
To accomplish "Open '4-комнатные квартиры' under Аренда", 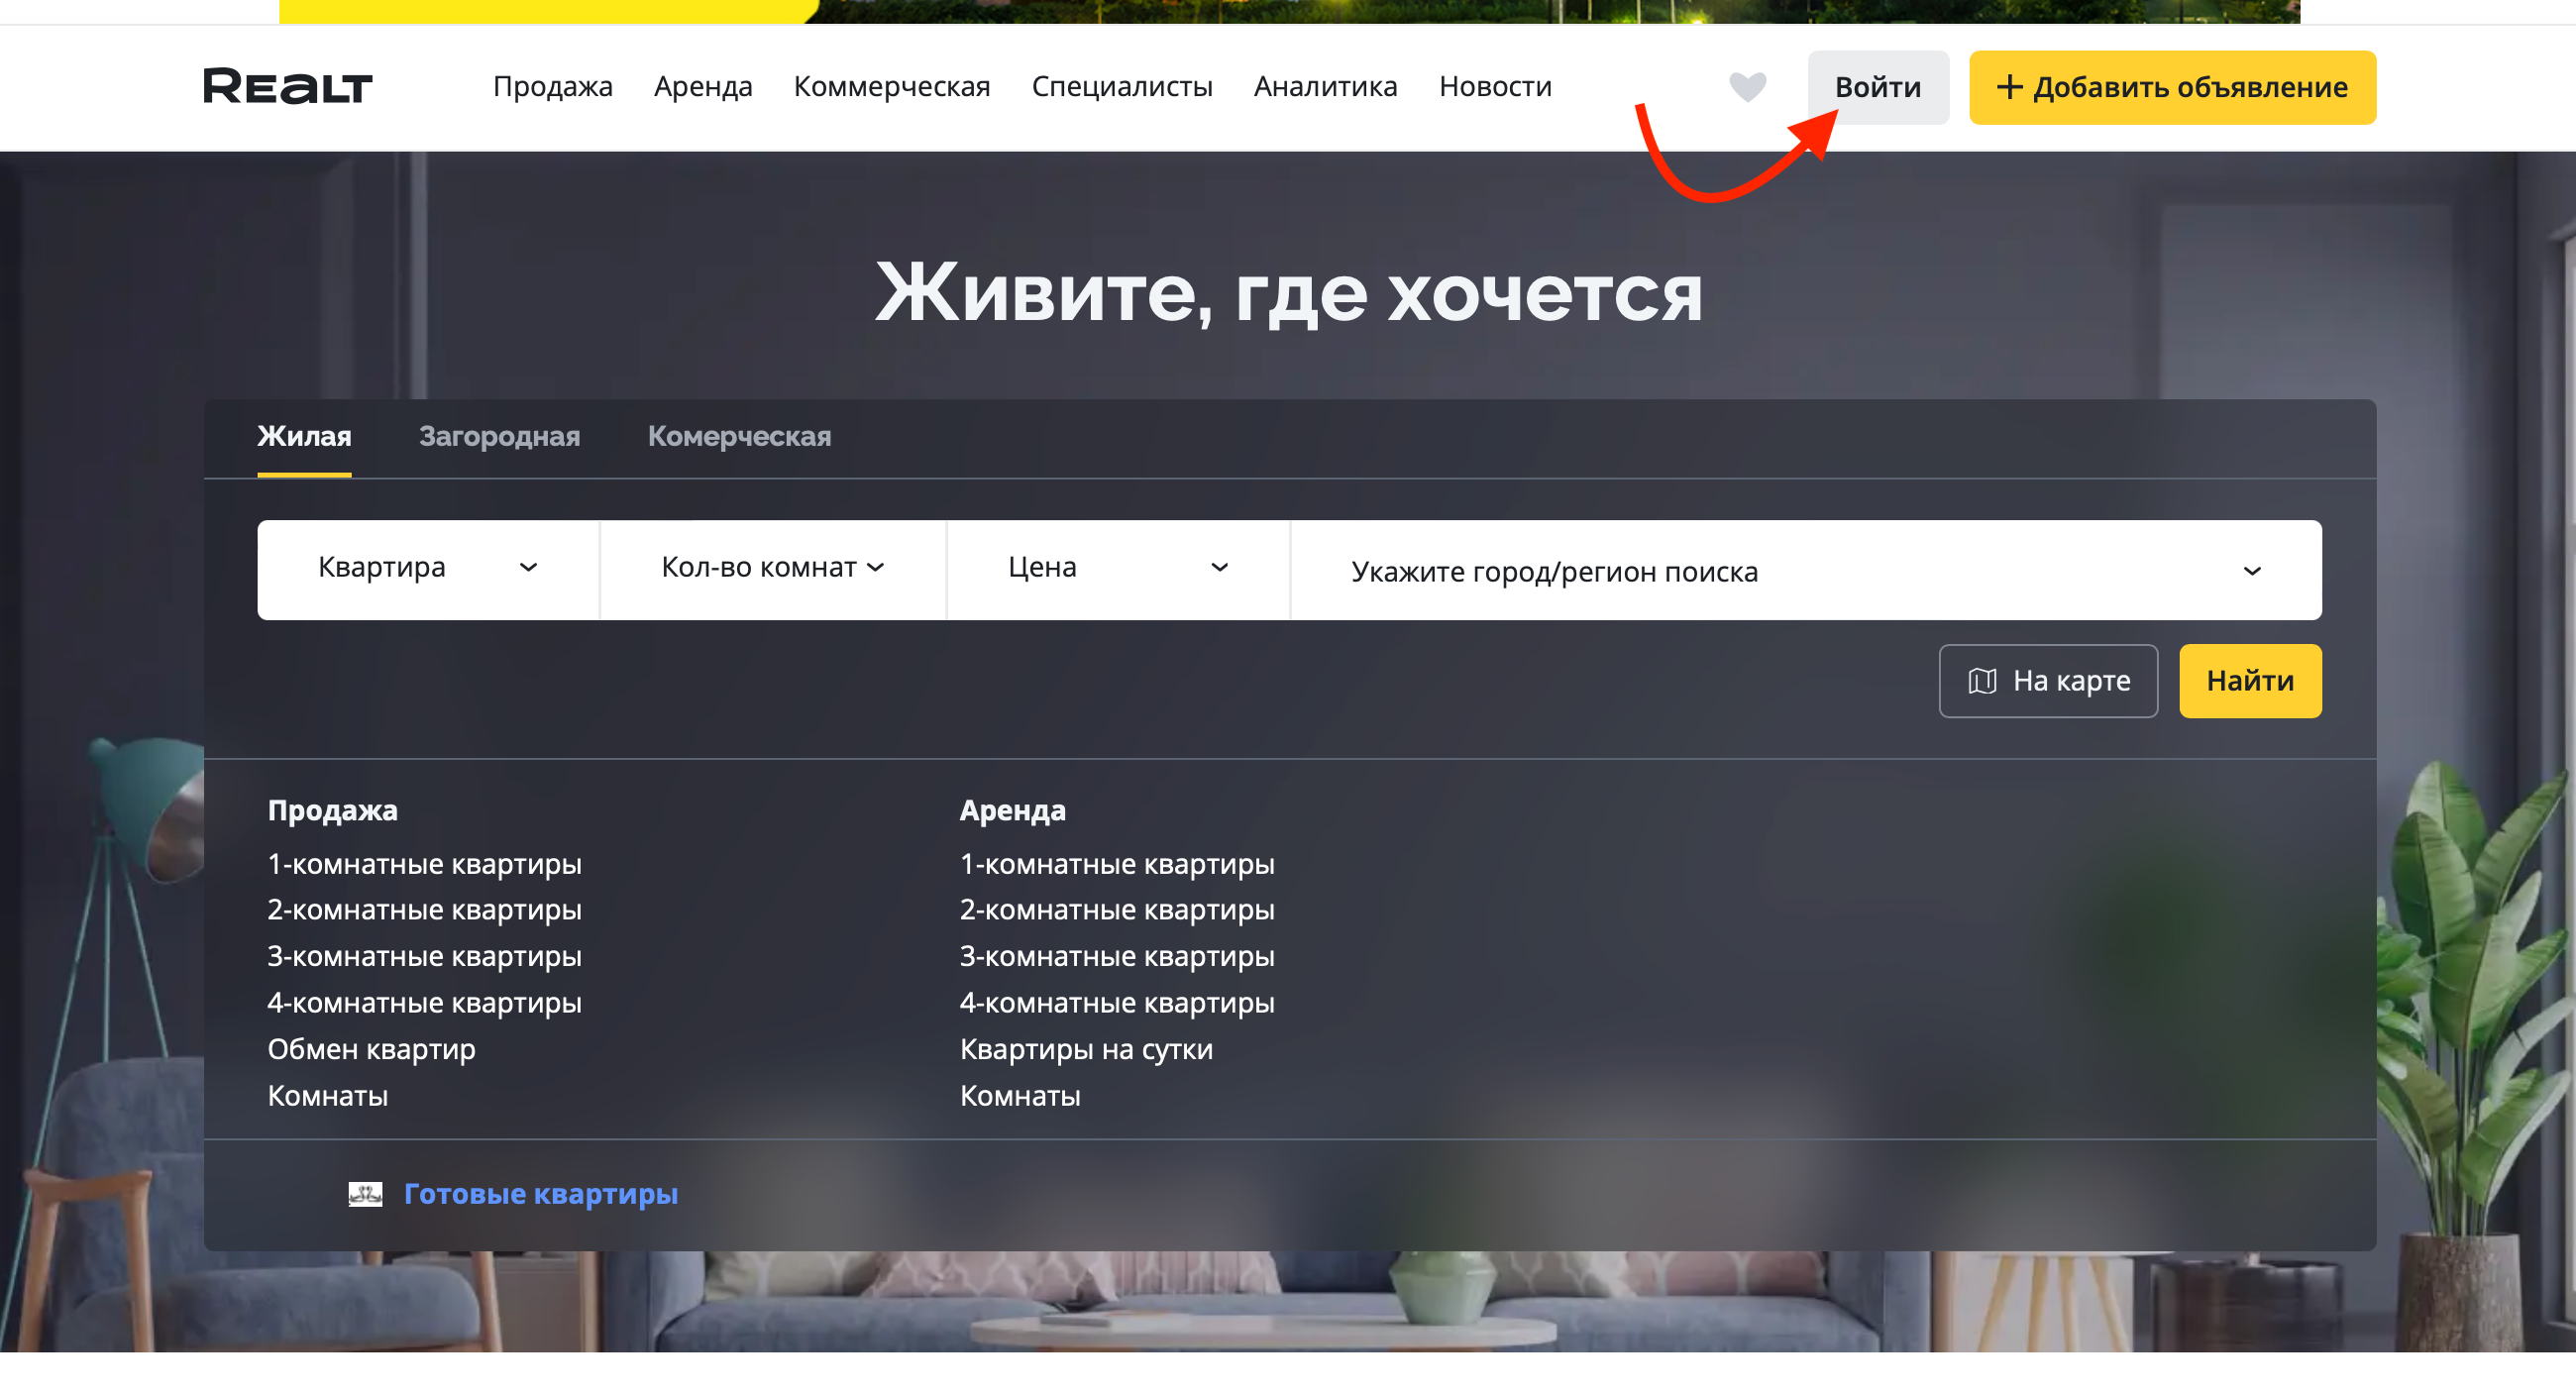I will coord(1117,1004).
